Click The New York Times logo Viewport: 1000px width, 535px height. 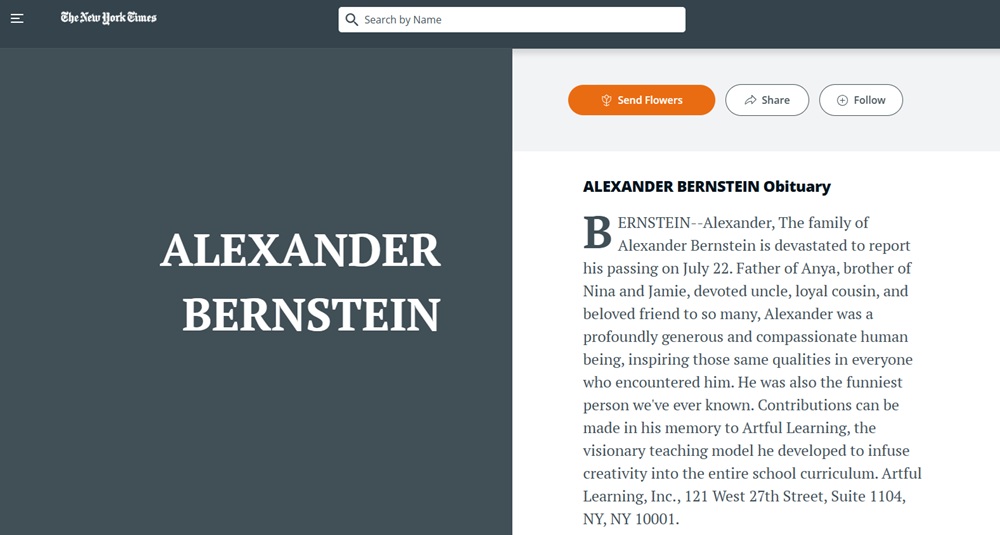(108, 18)
